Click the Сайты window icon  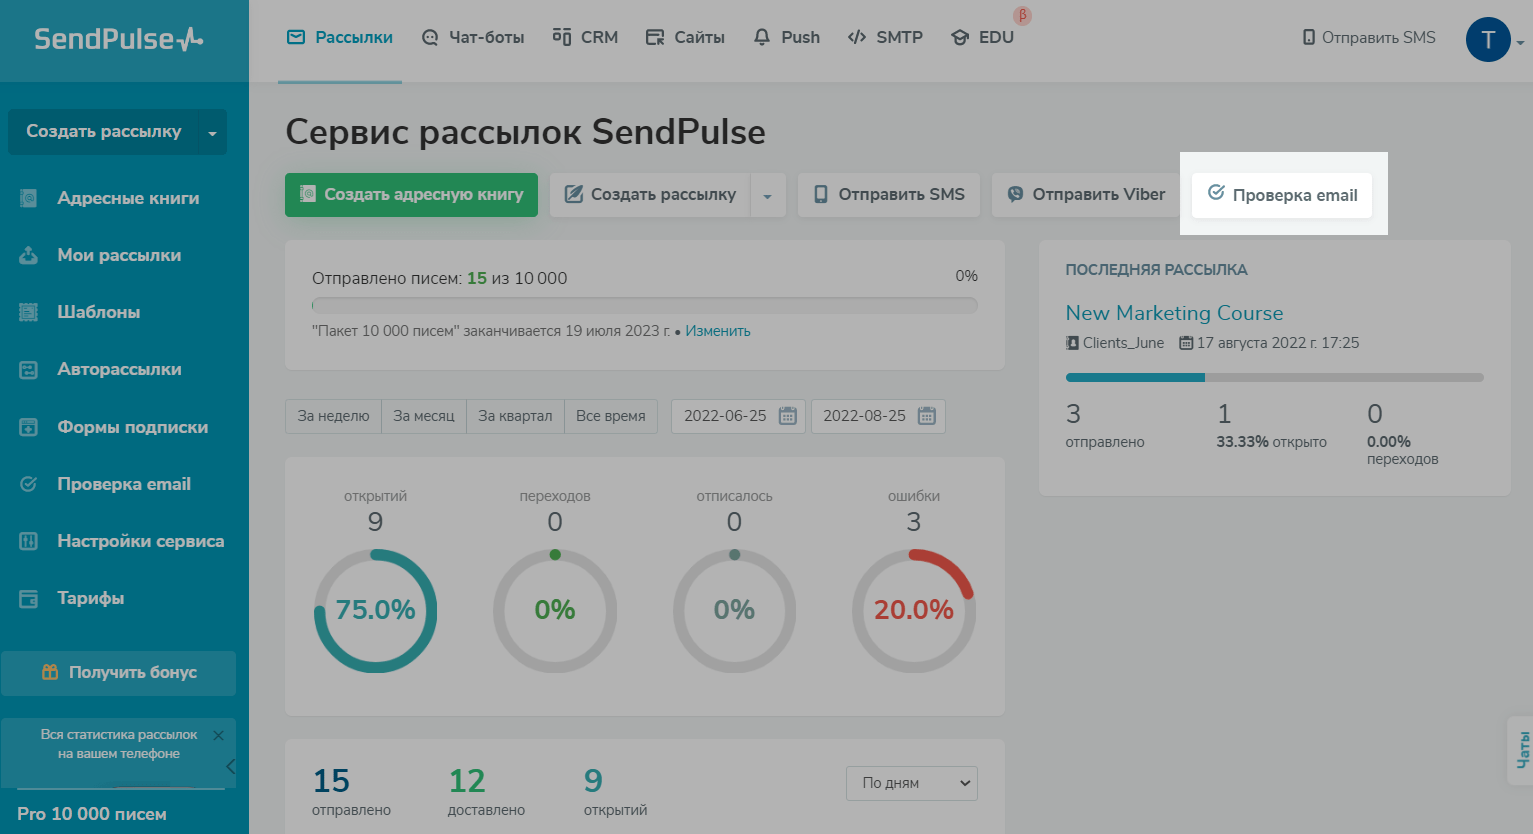[x=655, y=38]
